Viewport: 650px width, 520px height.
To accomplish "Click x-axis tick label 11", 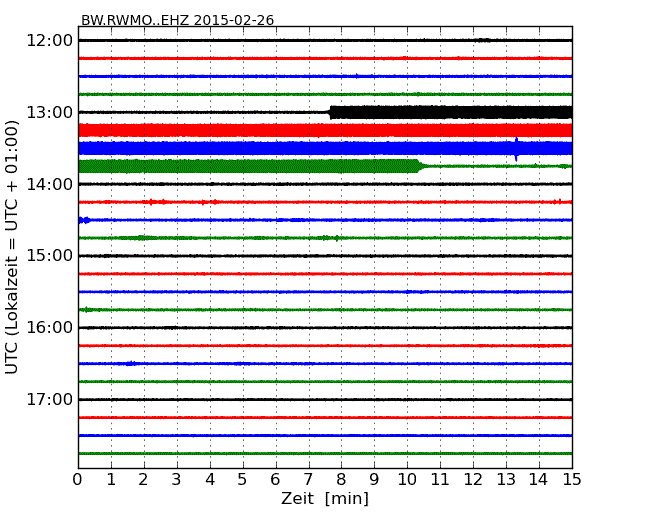I will [x=440, y=480].
